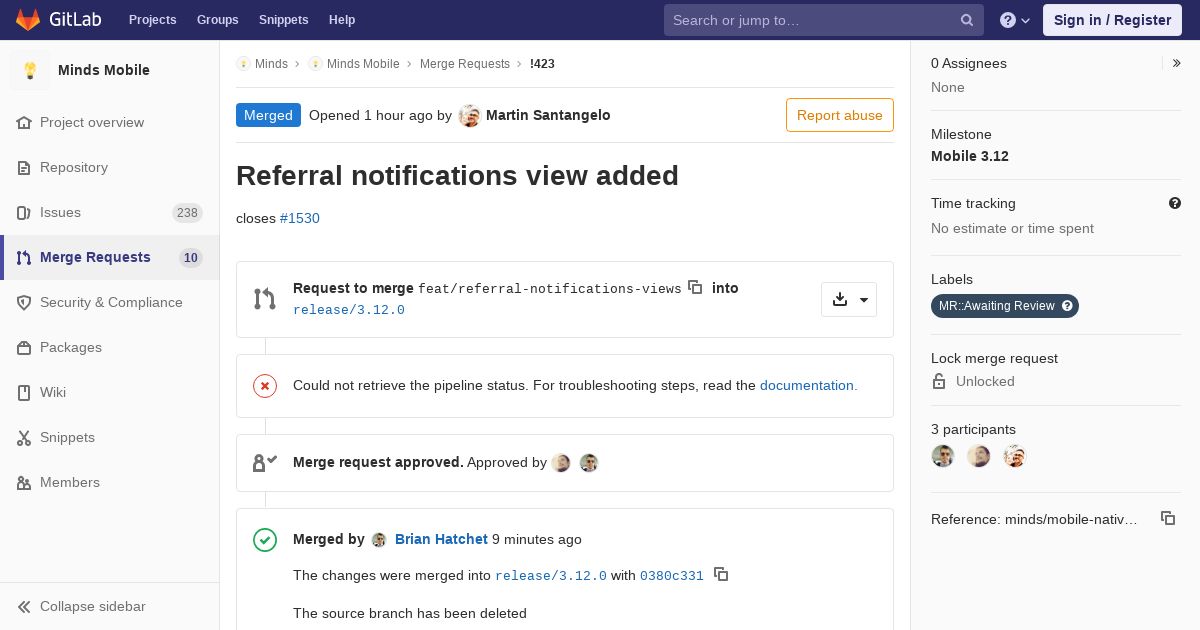Image resolution: width=1200 pixels, height=630 pixels.
Task: Open the Help top menu
Action: coord(342,20)
